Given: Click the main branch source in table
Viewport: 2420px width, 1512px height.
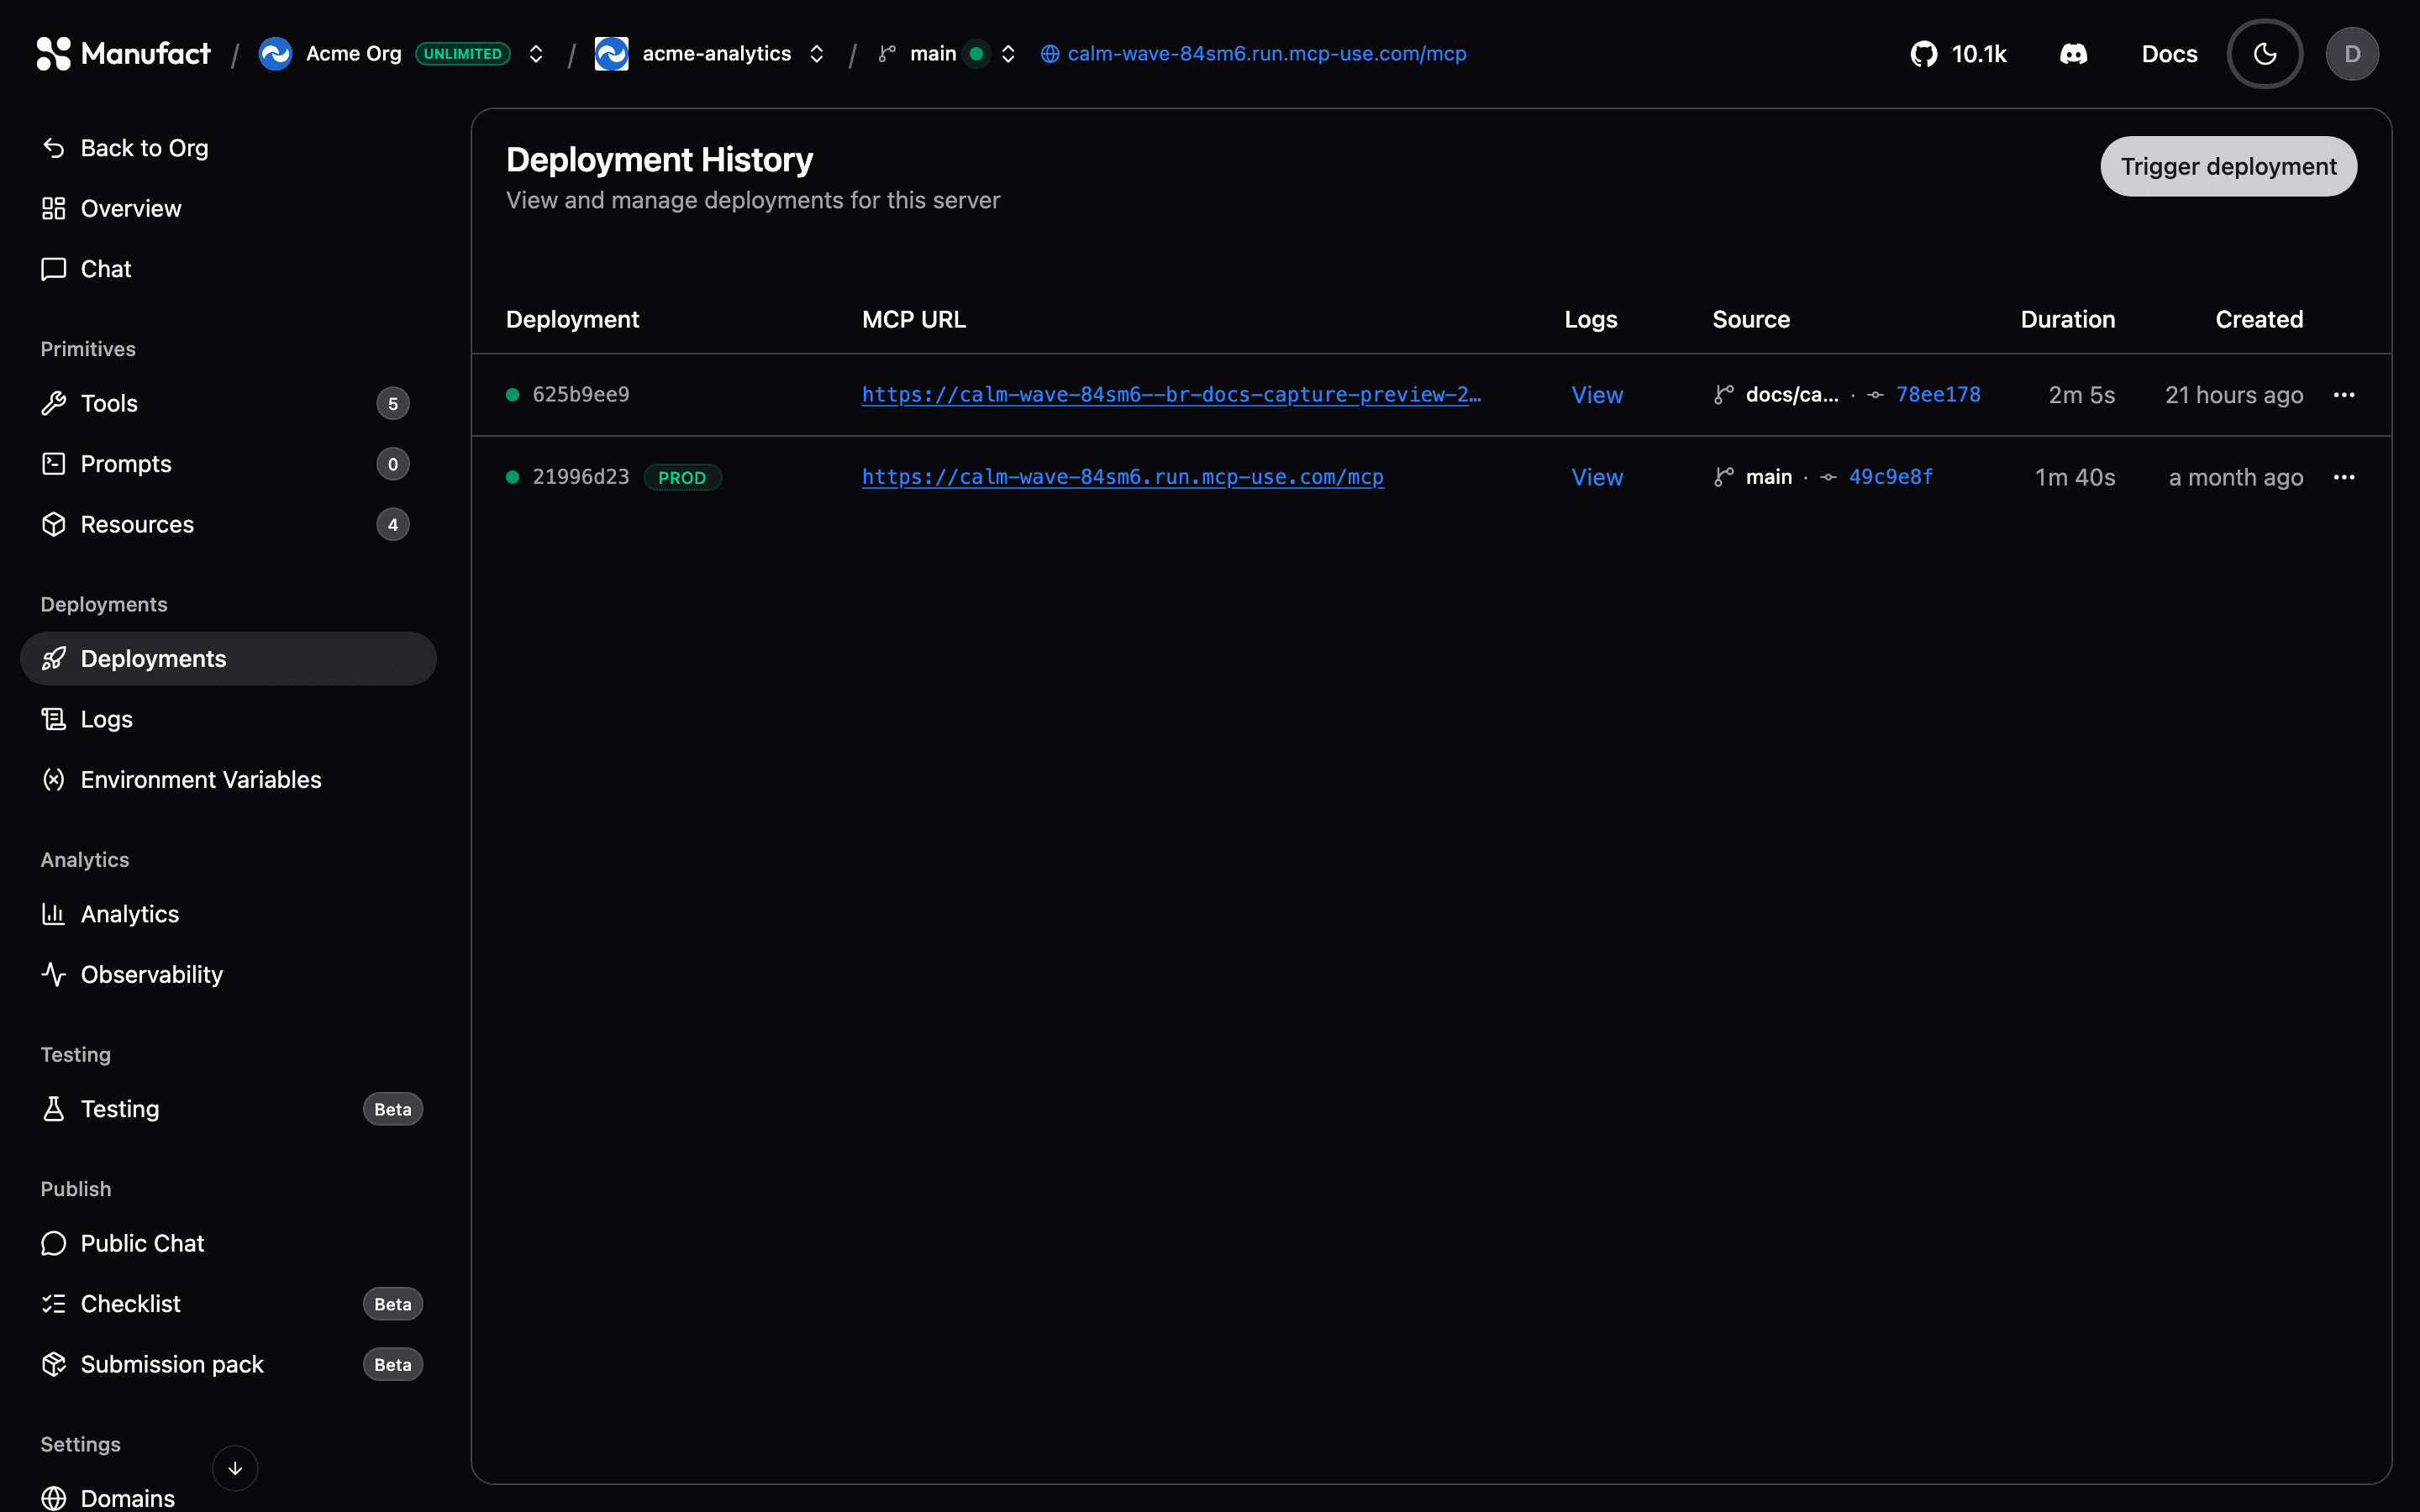Looking at the screenshot, I should click(x=1753, y=477).
